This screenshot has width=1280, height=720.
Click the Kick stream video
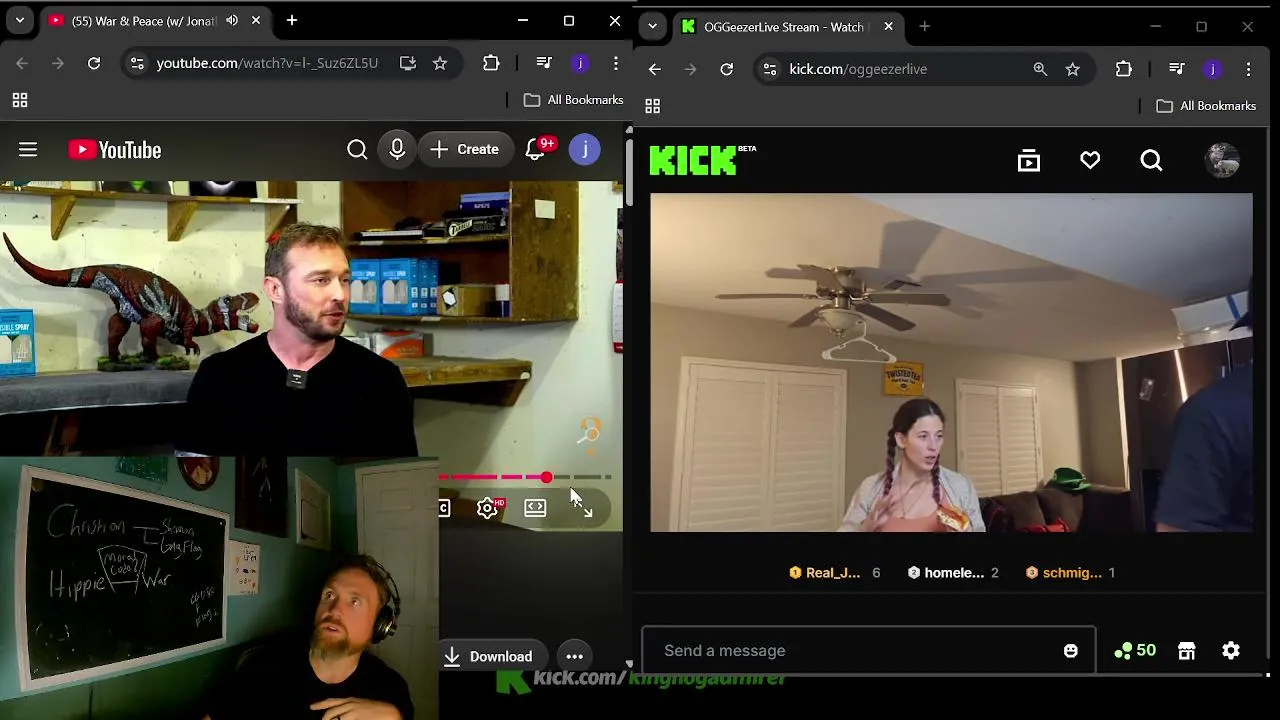pos(951,362)
